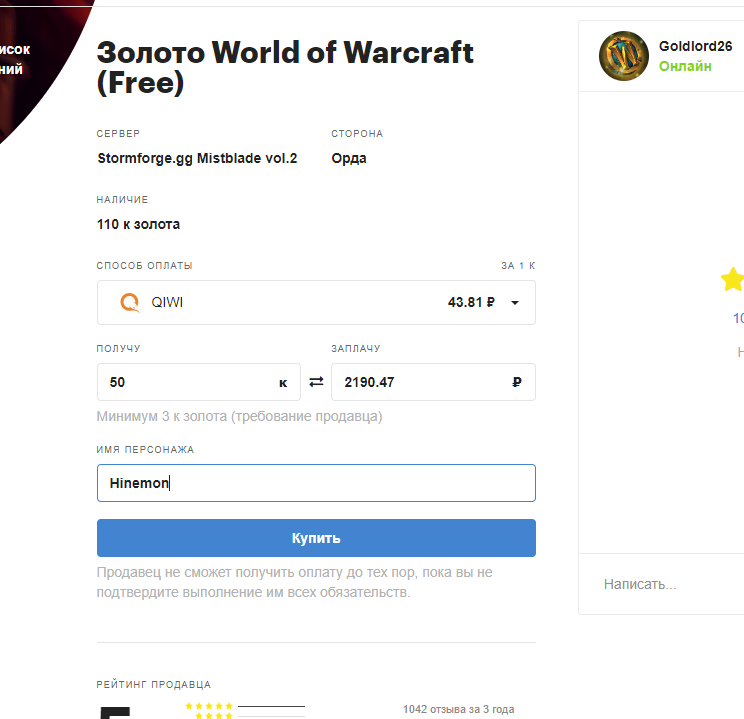Click the 43.81 ₽ price in selector
The image size is (744, 719).
coord(471,302)
